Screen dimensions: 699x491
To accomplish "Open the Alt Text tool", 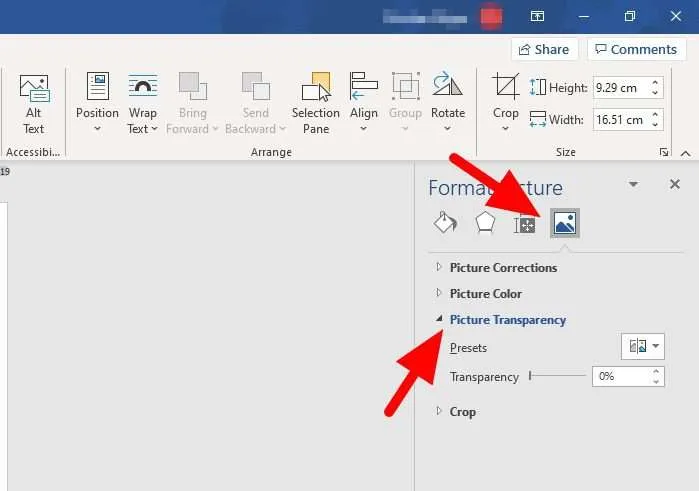I will pos(34,104).
